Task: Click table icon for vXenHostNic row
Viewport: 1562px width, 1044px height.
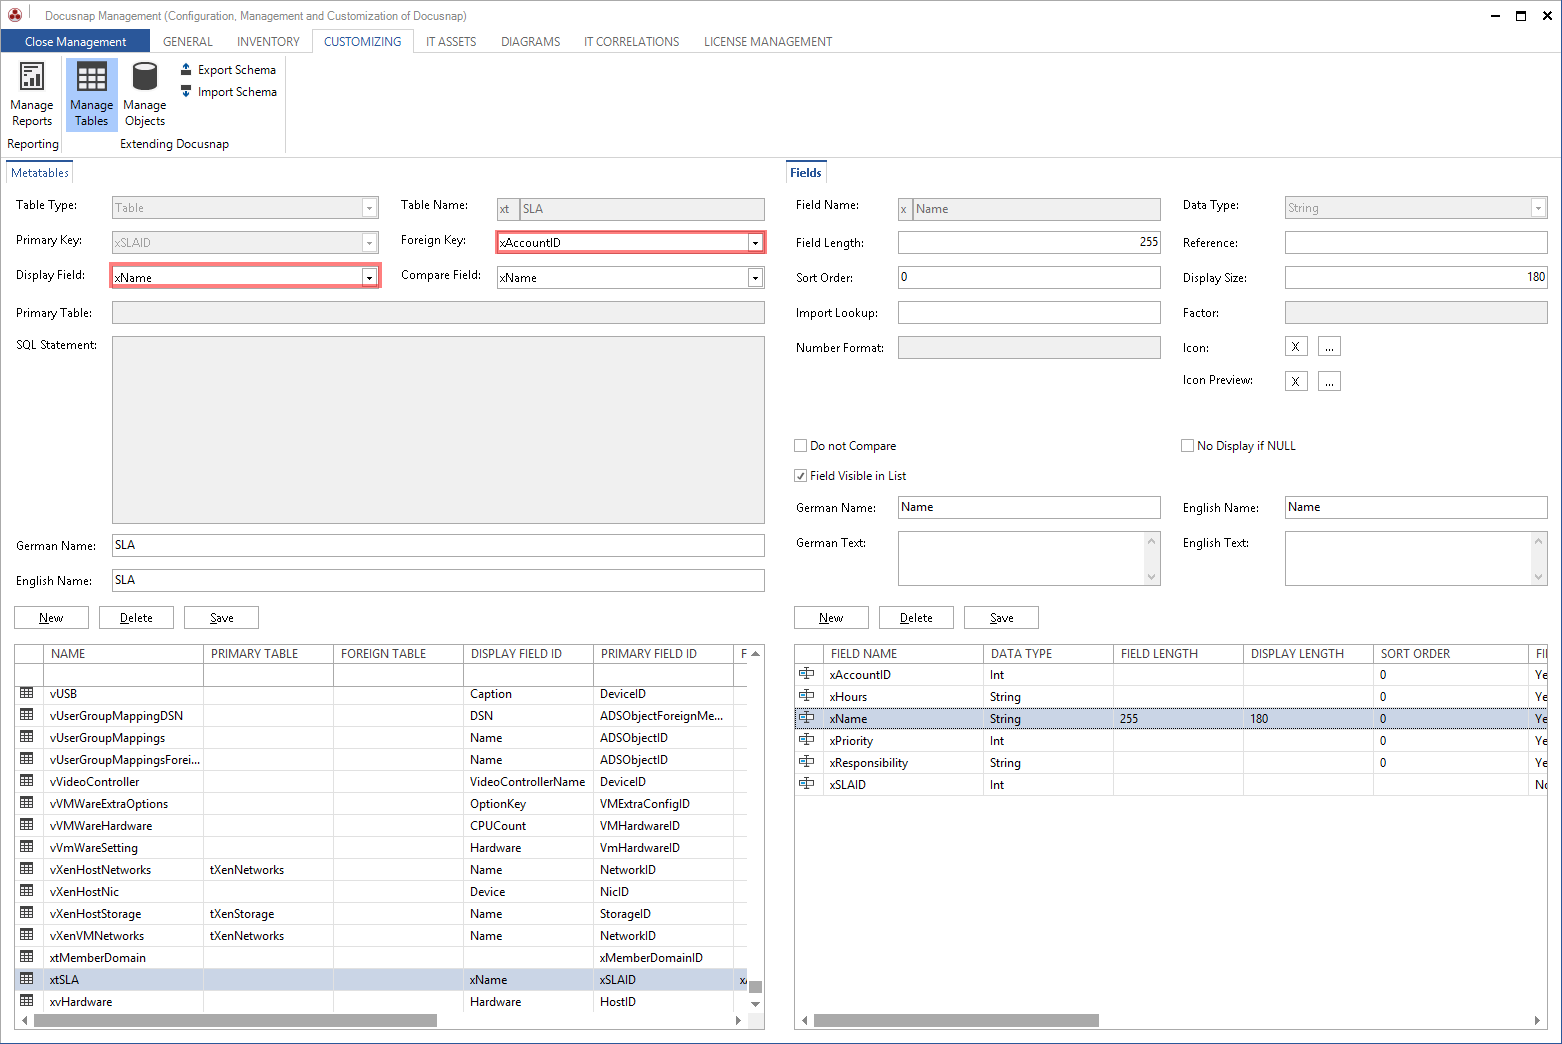Action: click(27, 891)
